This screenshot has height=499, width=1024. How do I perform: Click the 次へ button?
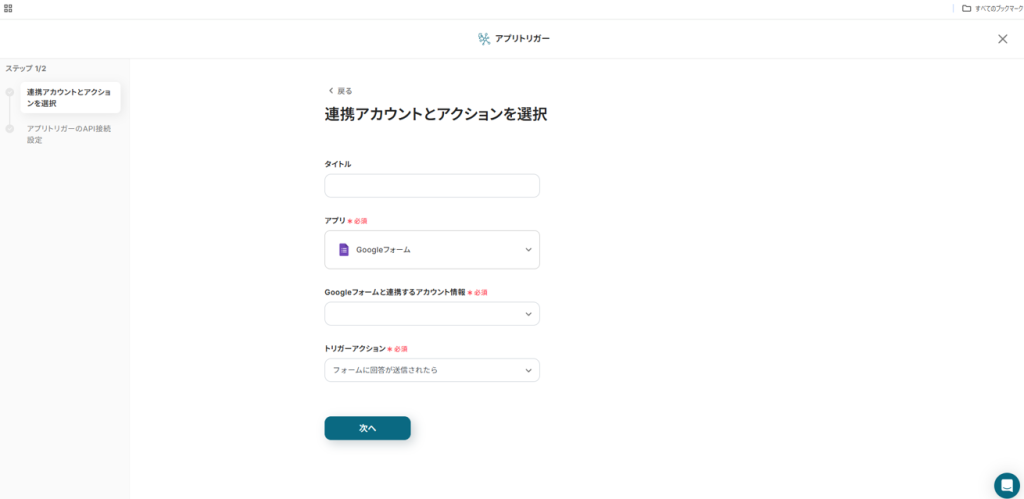pos(367,428)
